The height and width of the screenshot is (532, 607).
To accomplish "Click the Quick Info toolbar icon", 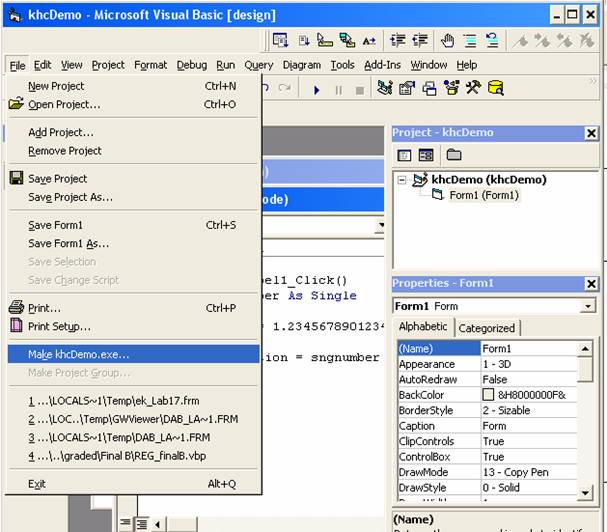I will (x=325, y=40).
